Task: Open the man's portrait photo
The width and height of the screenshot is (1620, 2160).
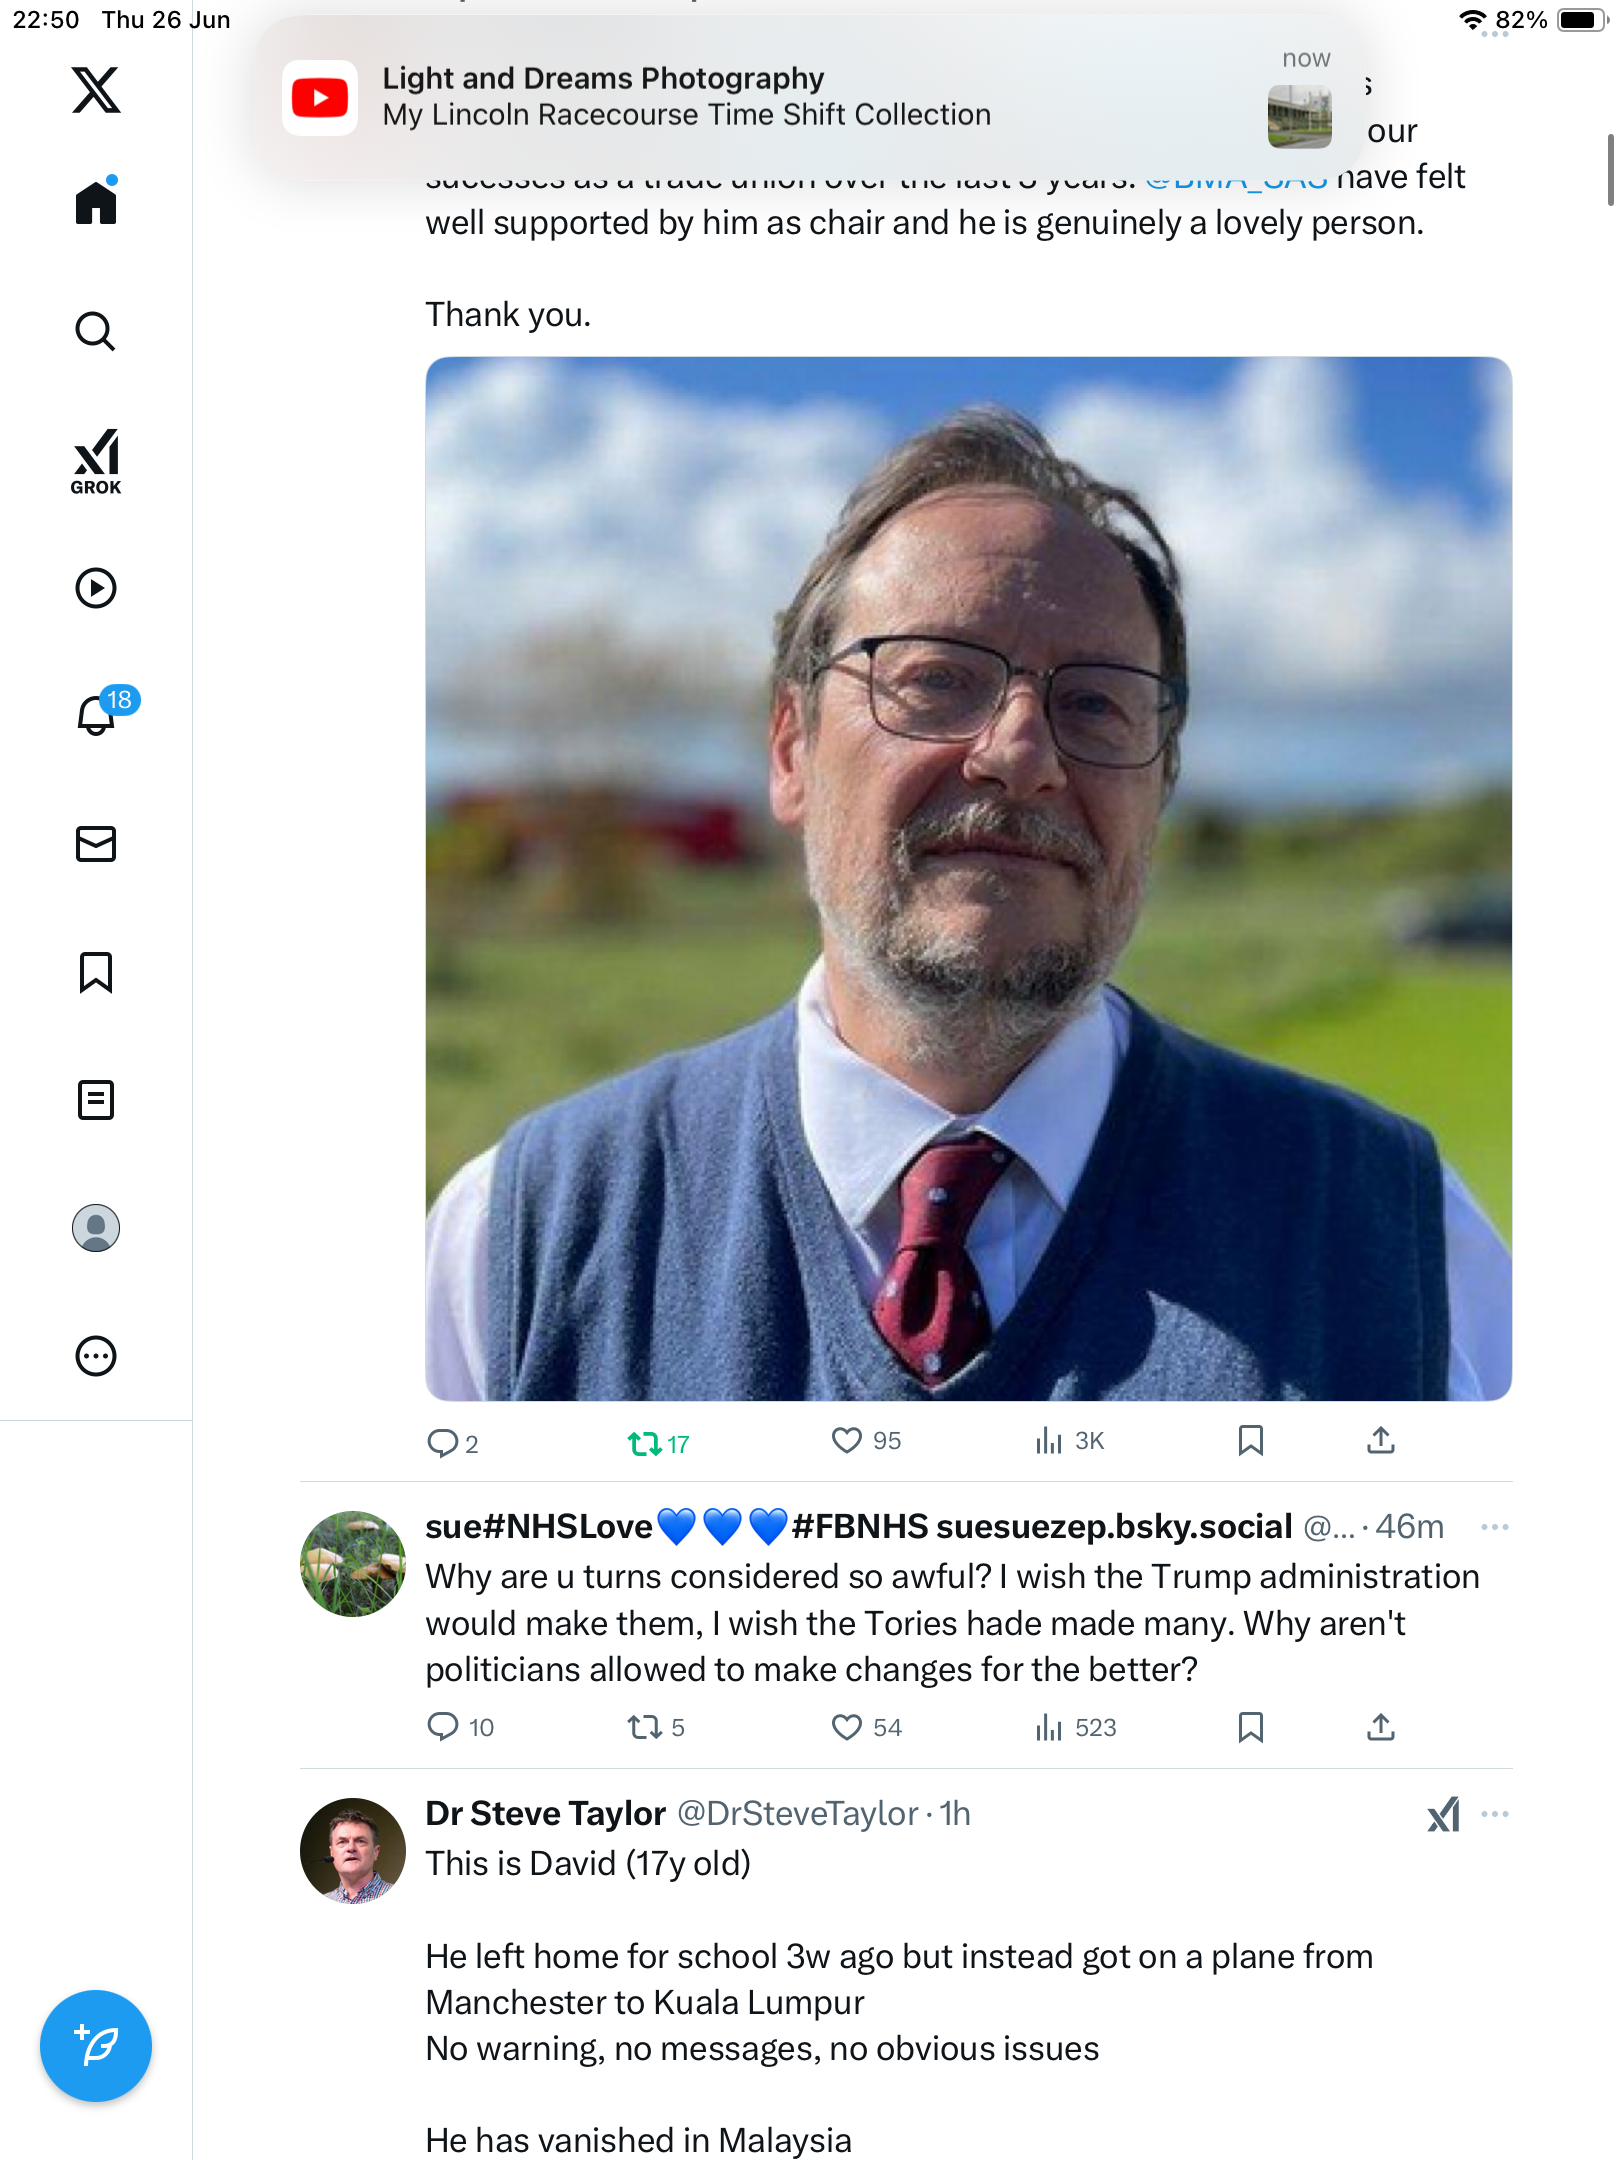Action: [968, 878]
